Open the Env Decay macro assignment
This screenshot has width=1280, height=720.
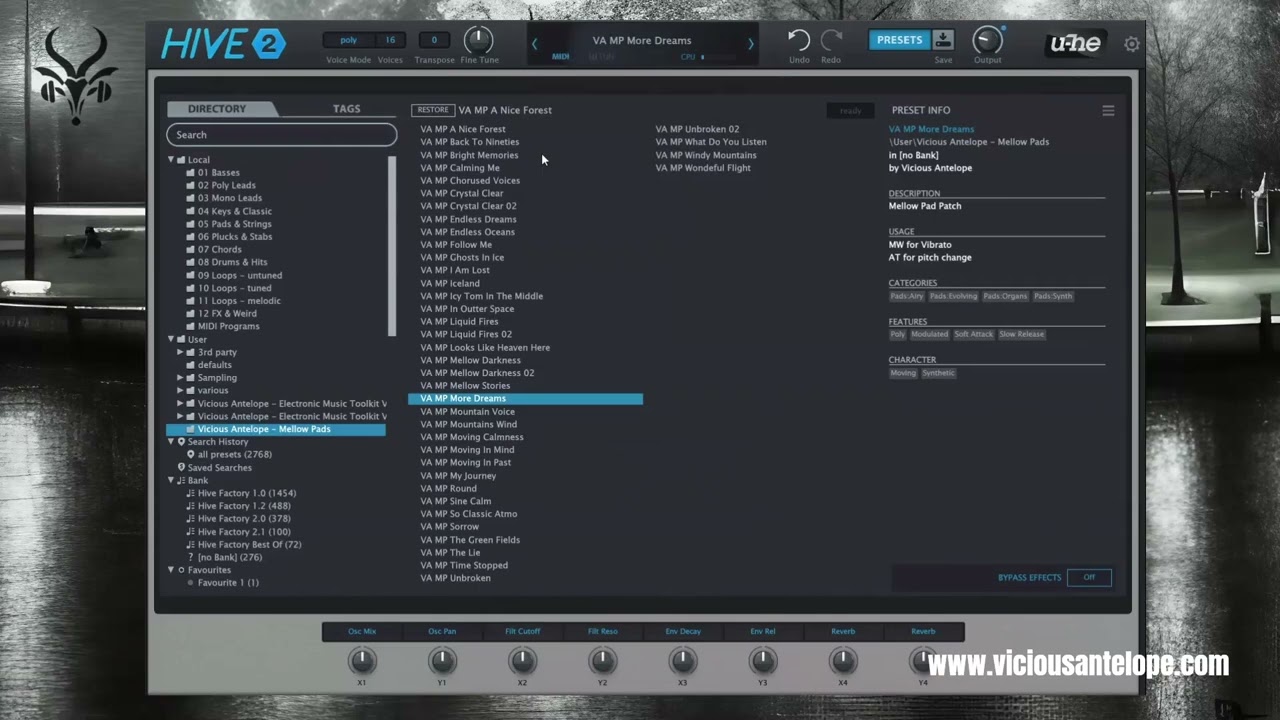click(683, 632)
